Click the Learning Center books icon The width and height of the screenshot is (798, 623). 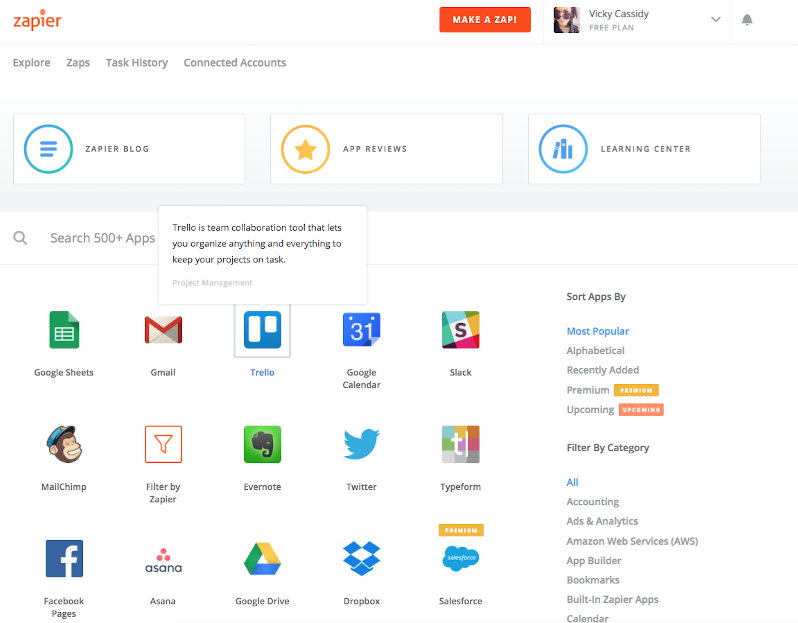pos(563,149)
